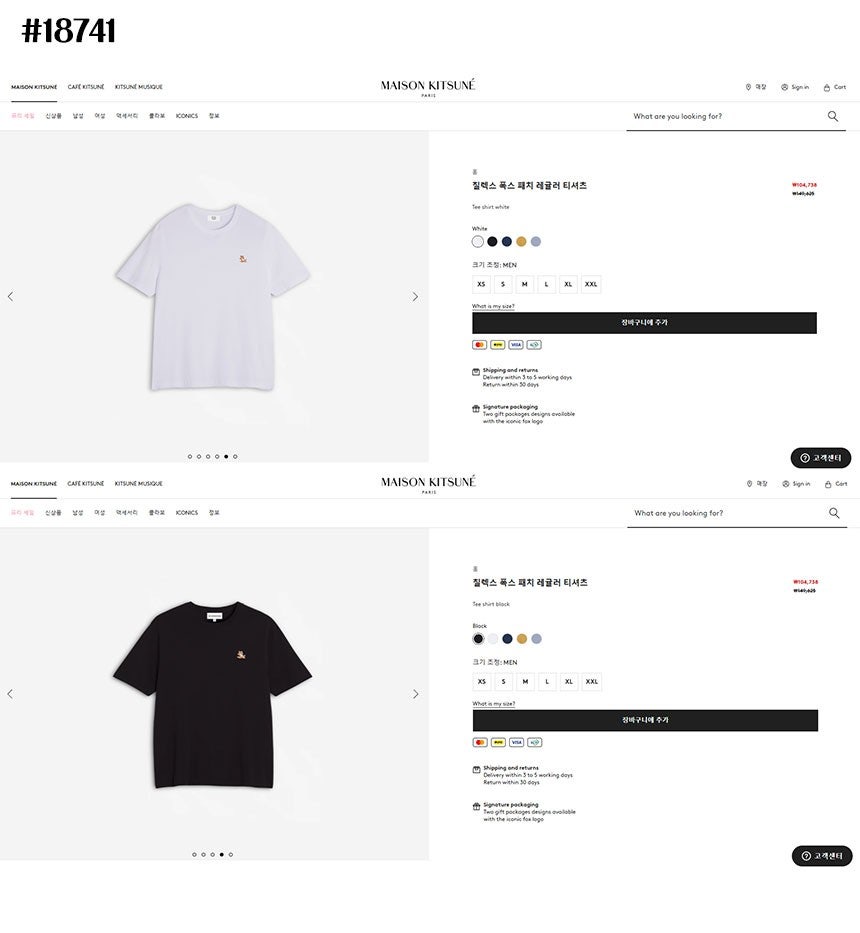This screenshot has height=933, width=860.
Task: Open the ICONICS menu in top navigation
Action: (187, 116)
